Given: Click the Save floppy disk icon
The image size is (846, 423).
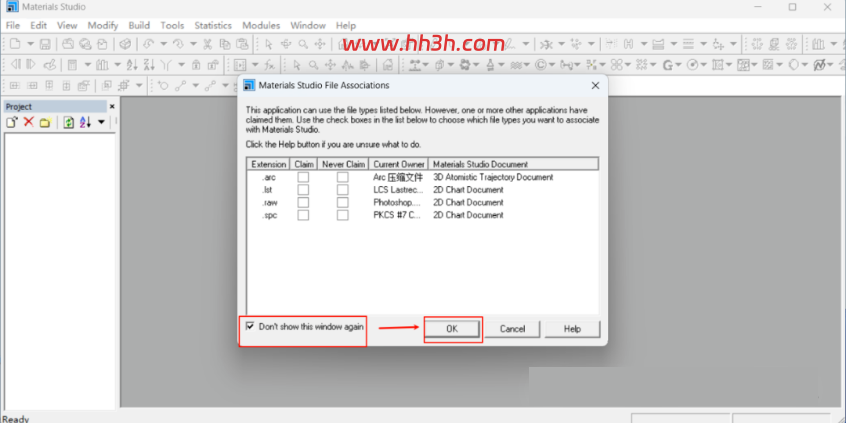Looking at the screenshot, I should coord(45,44).
